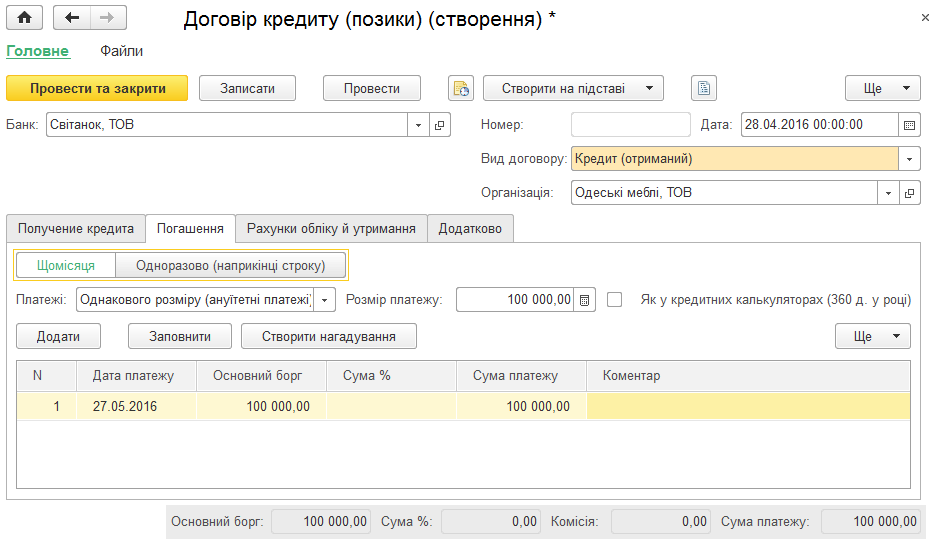Open the document postings report icon
The image size is (933, 543).
point(461,89)
